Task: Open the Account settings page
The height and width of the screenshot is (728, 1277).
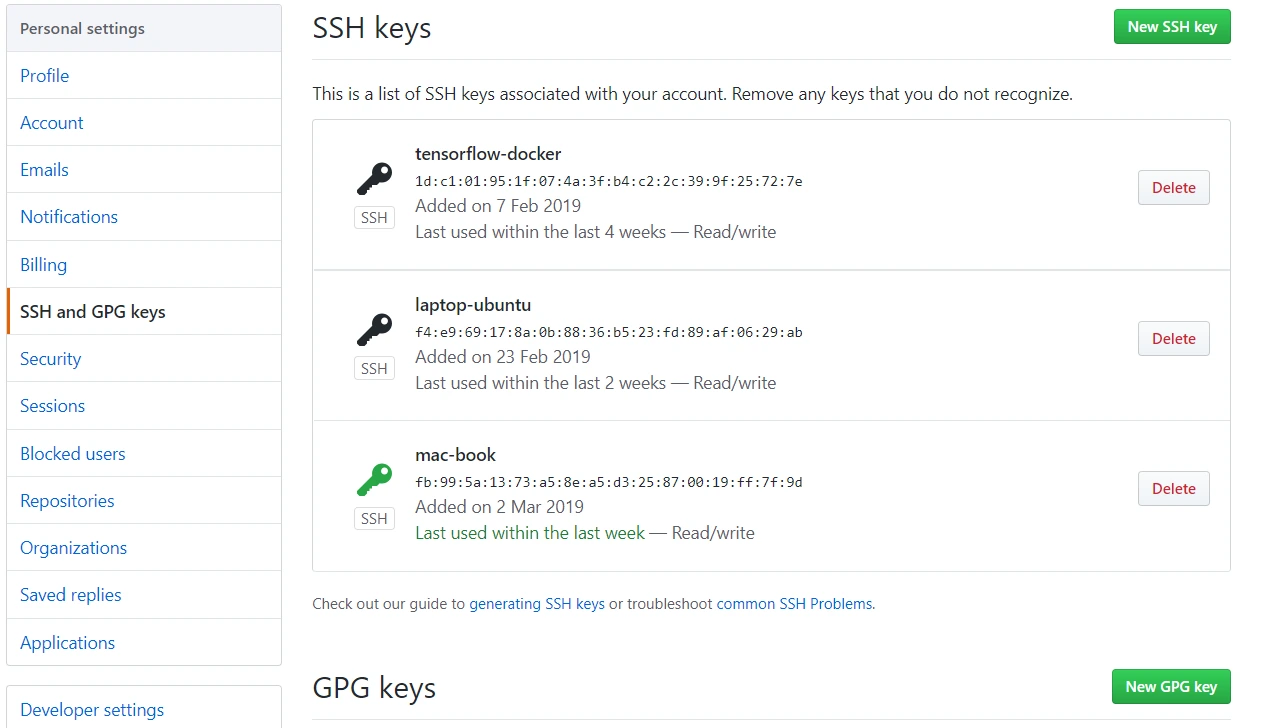Action: click(x=52, y=123)
